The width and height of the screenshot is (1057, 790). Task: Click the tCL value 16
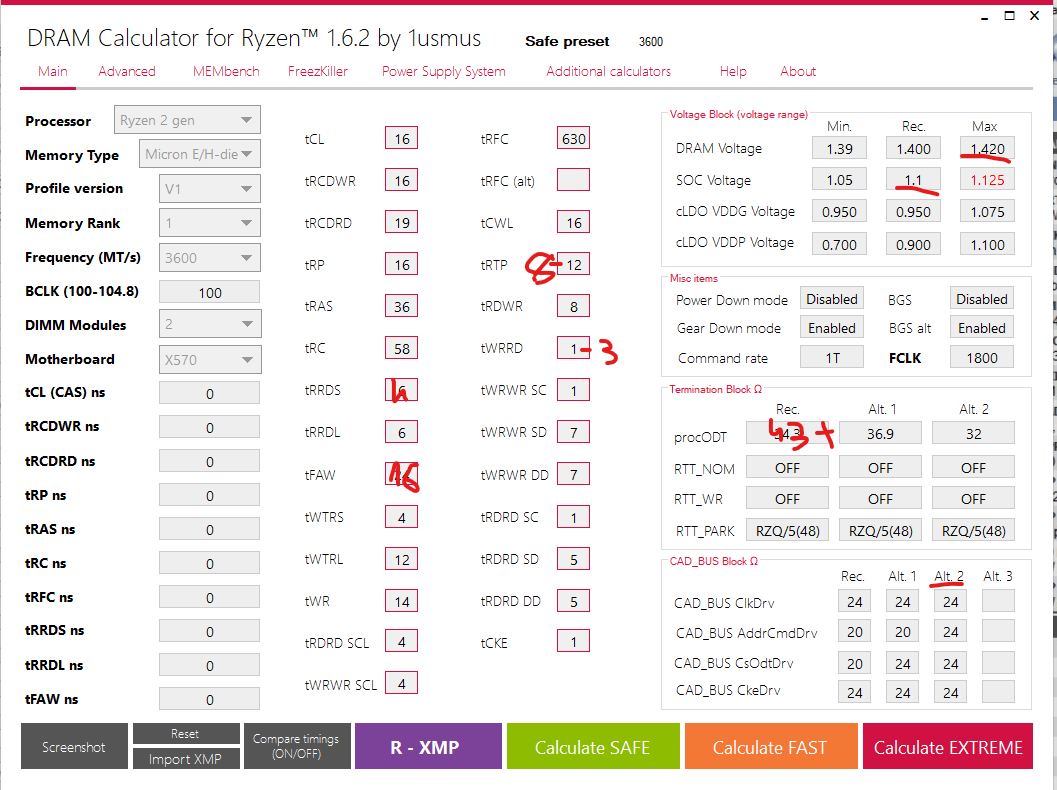[x=402, y=139]
